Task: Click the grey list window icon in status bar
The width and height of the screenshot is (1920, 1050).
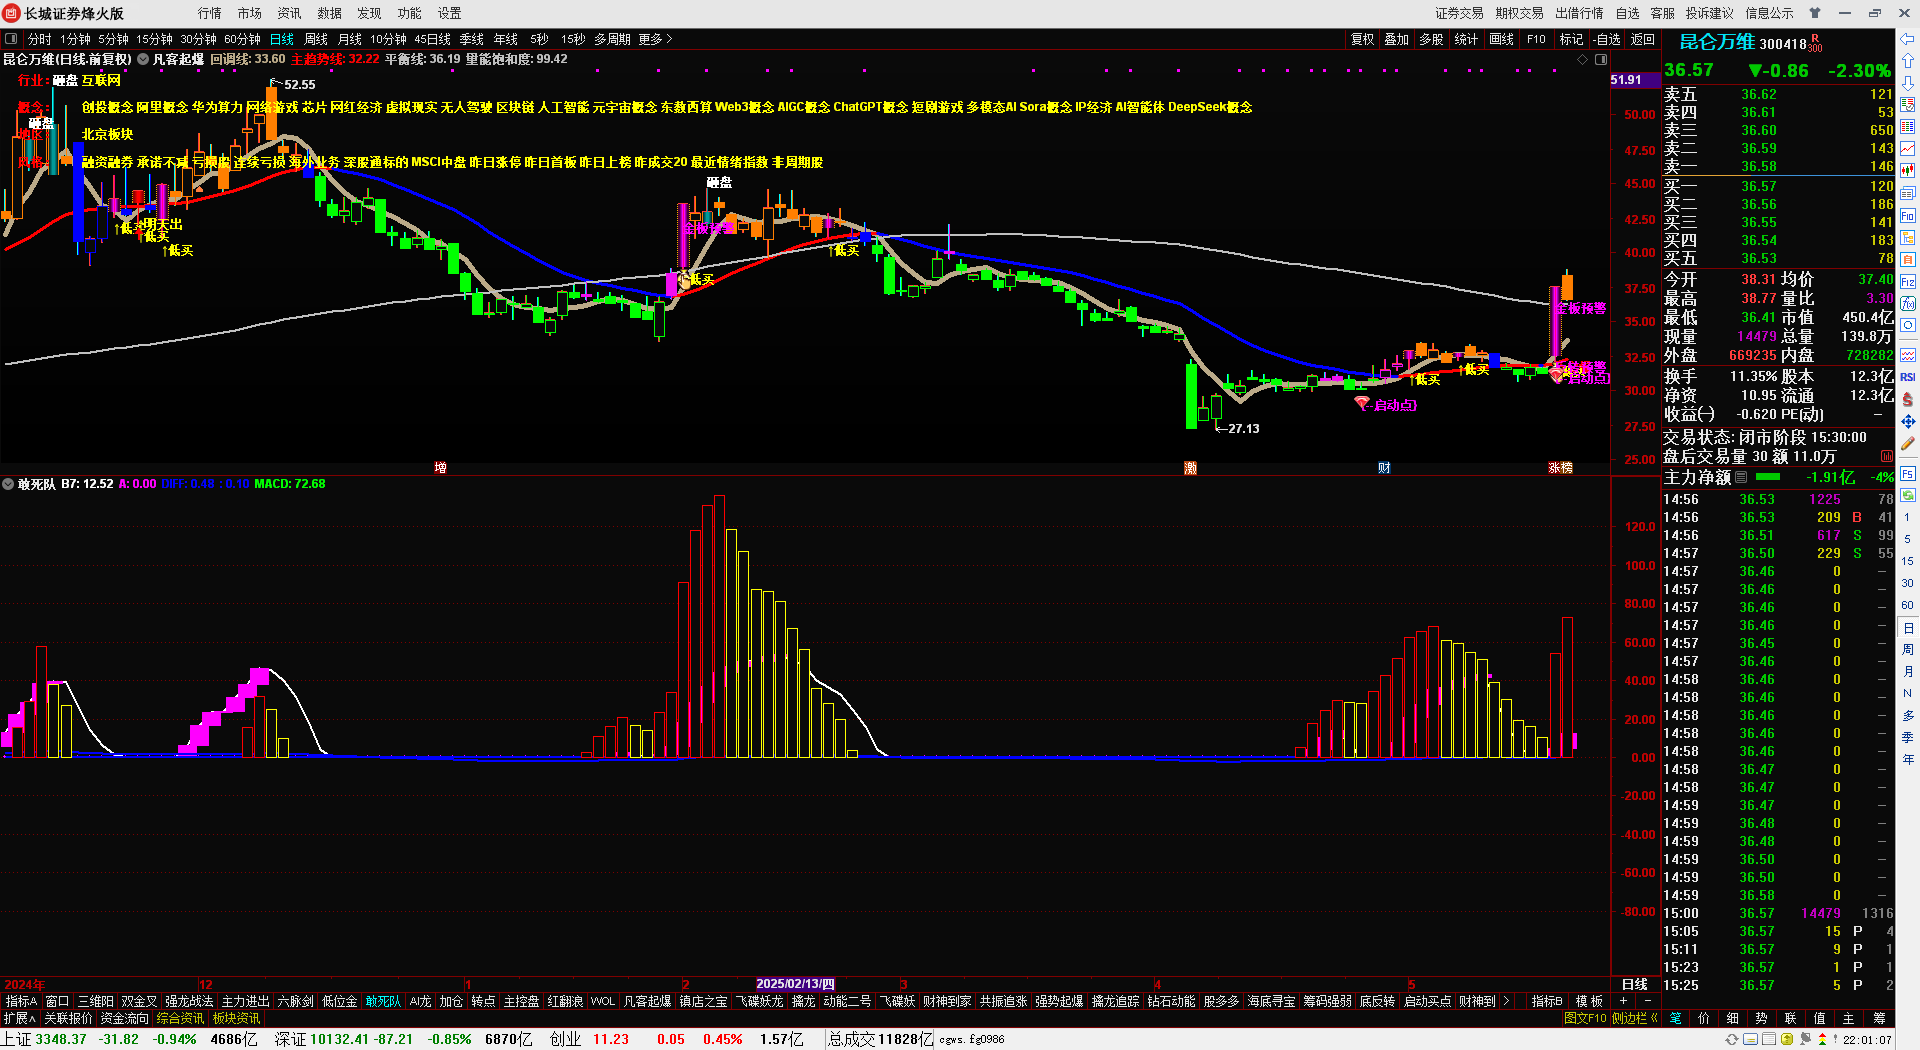Action: (x=1769, y=1039)
